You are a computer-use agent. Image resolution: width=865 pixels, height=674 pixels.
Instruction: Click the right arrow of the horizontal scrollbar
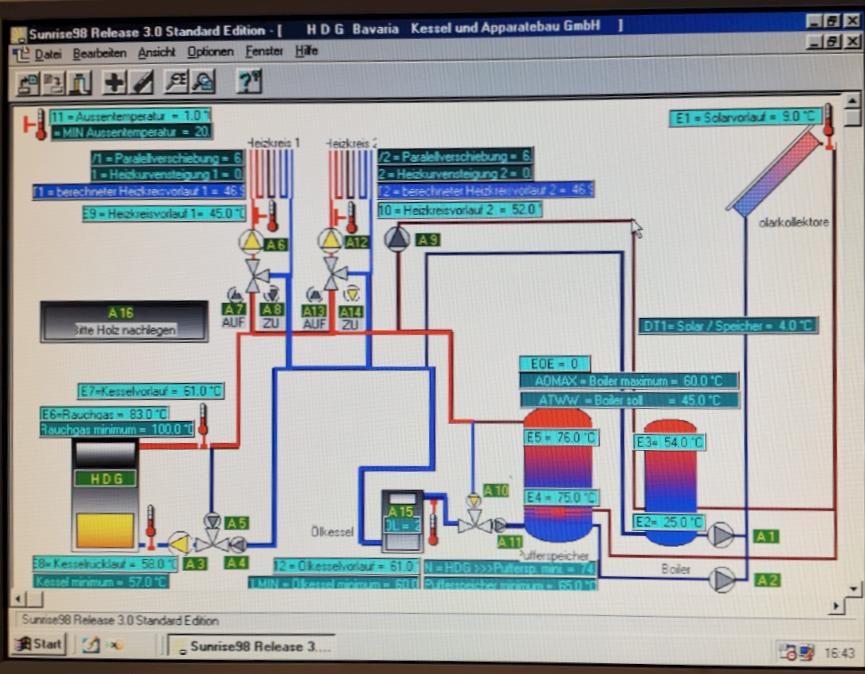click(x=836, y=606)
